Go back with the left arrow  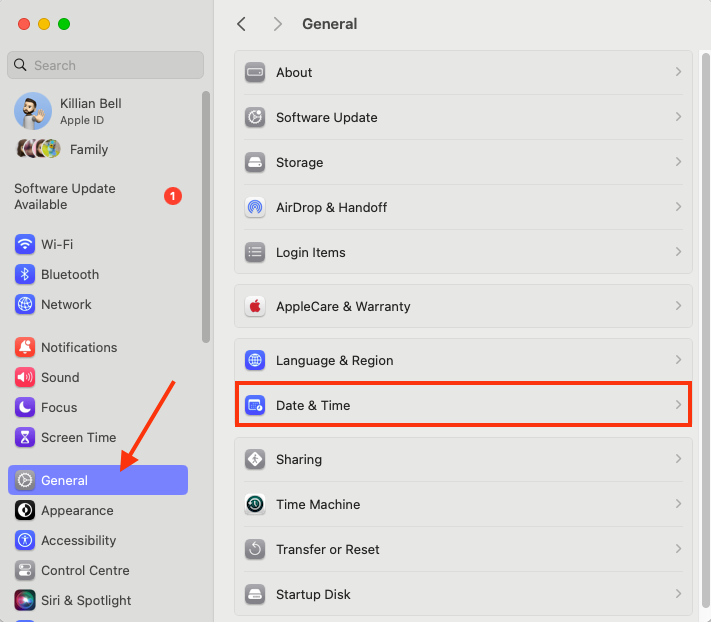241,24
